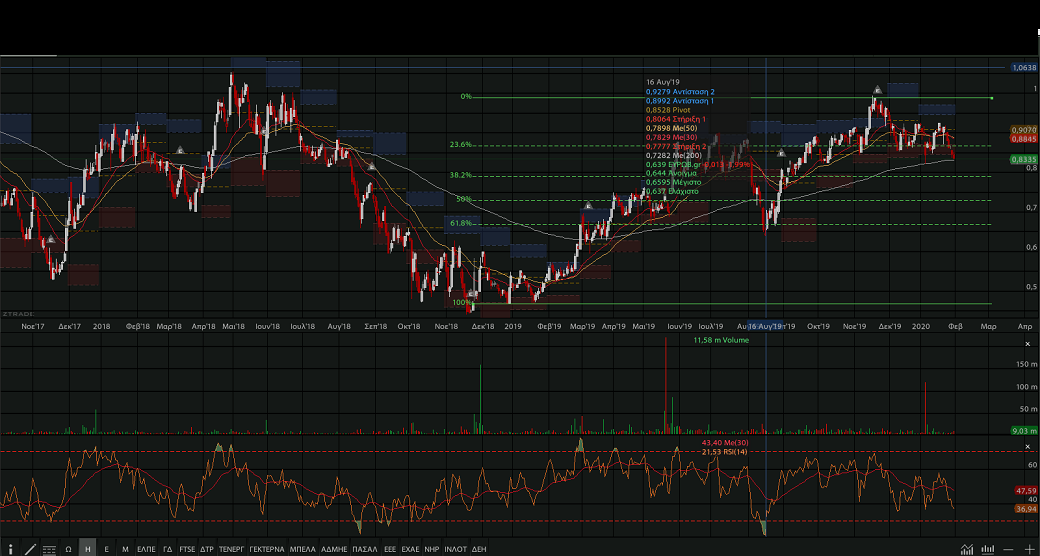Select the trend line drawing tool
The image size is (1040, 556).
coord(29,549)
